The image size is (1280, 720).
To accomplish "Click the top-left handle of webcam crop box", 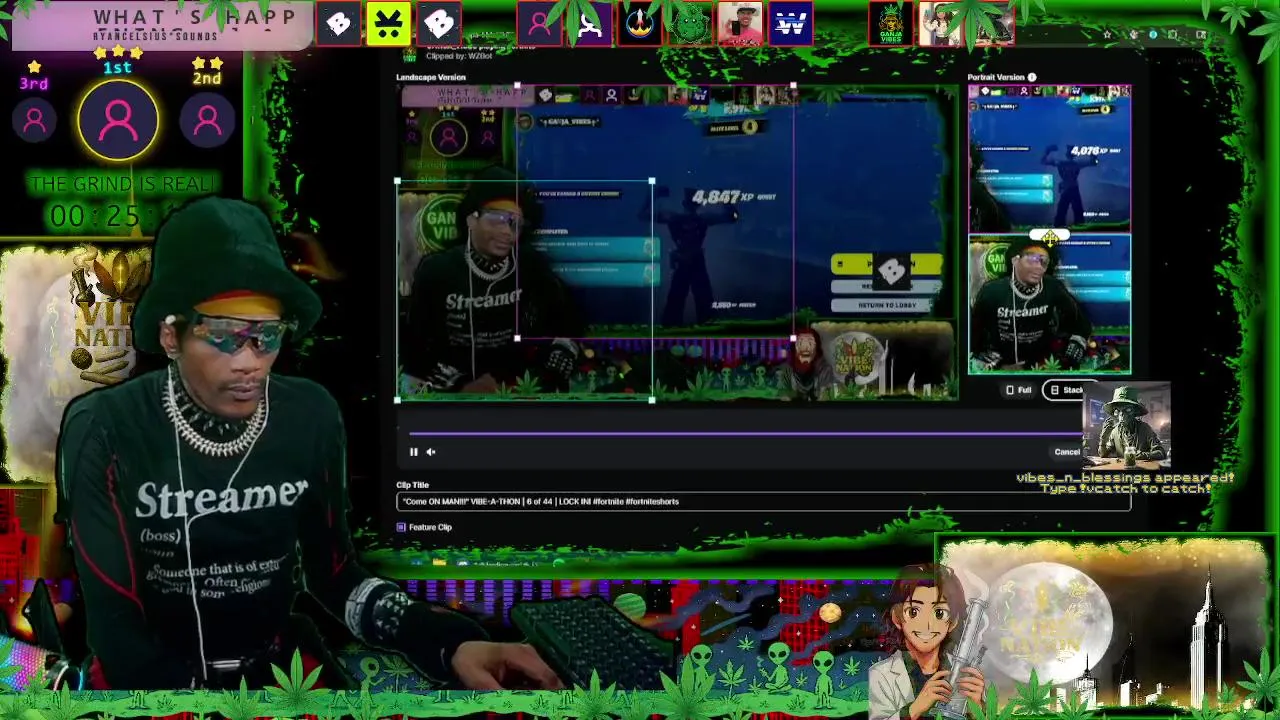I will (x=398, y=182).
